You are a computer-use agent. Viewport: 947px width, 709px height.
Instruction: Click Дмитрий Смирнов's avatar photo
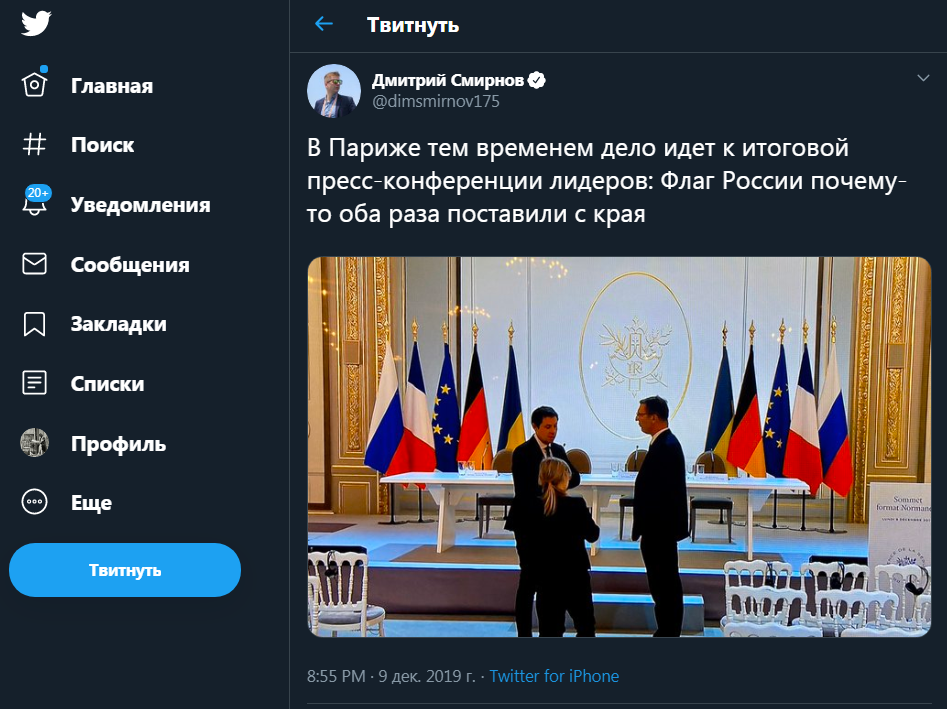click(334, 90)
